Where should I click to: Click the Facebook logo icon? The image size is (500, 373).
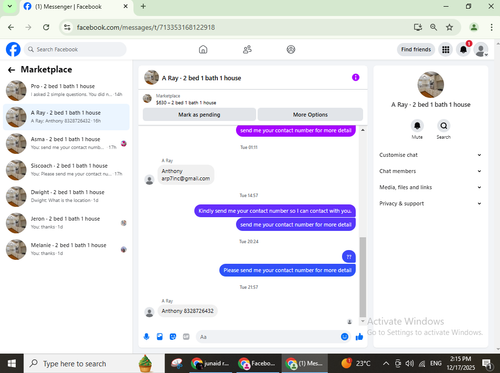tap(13, 49)
